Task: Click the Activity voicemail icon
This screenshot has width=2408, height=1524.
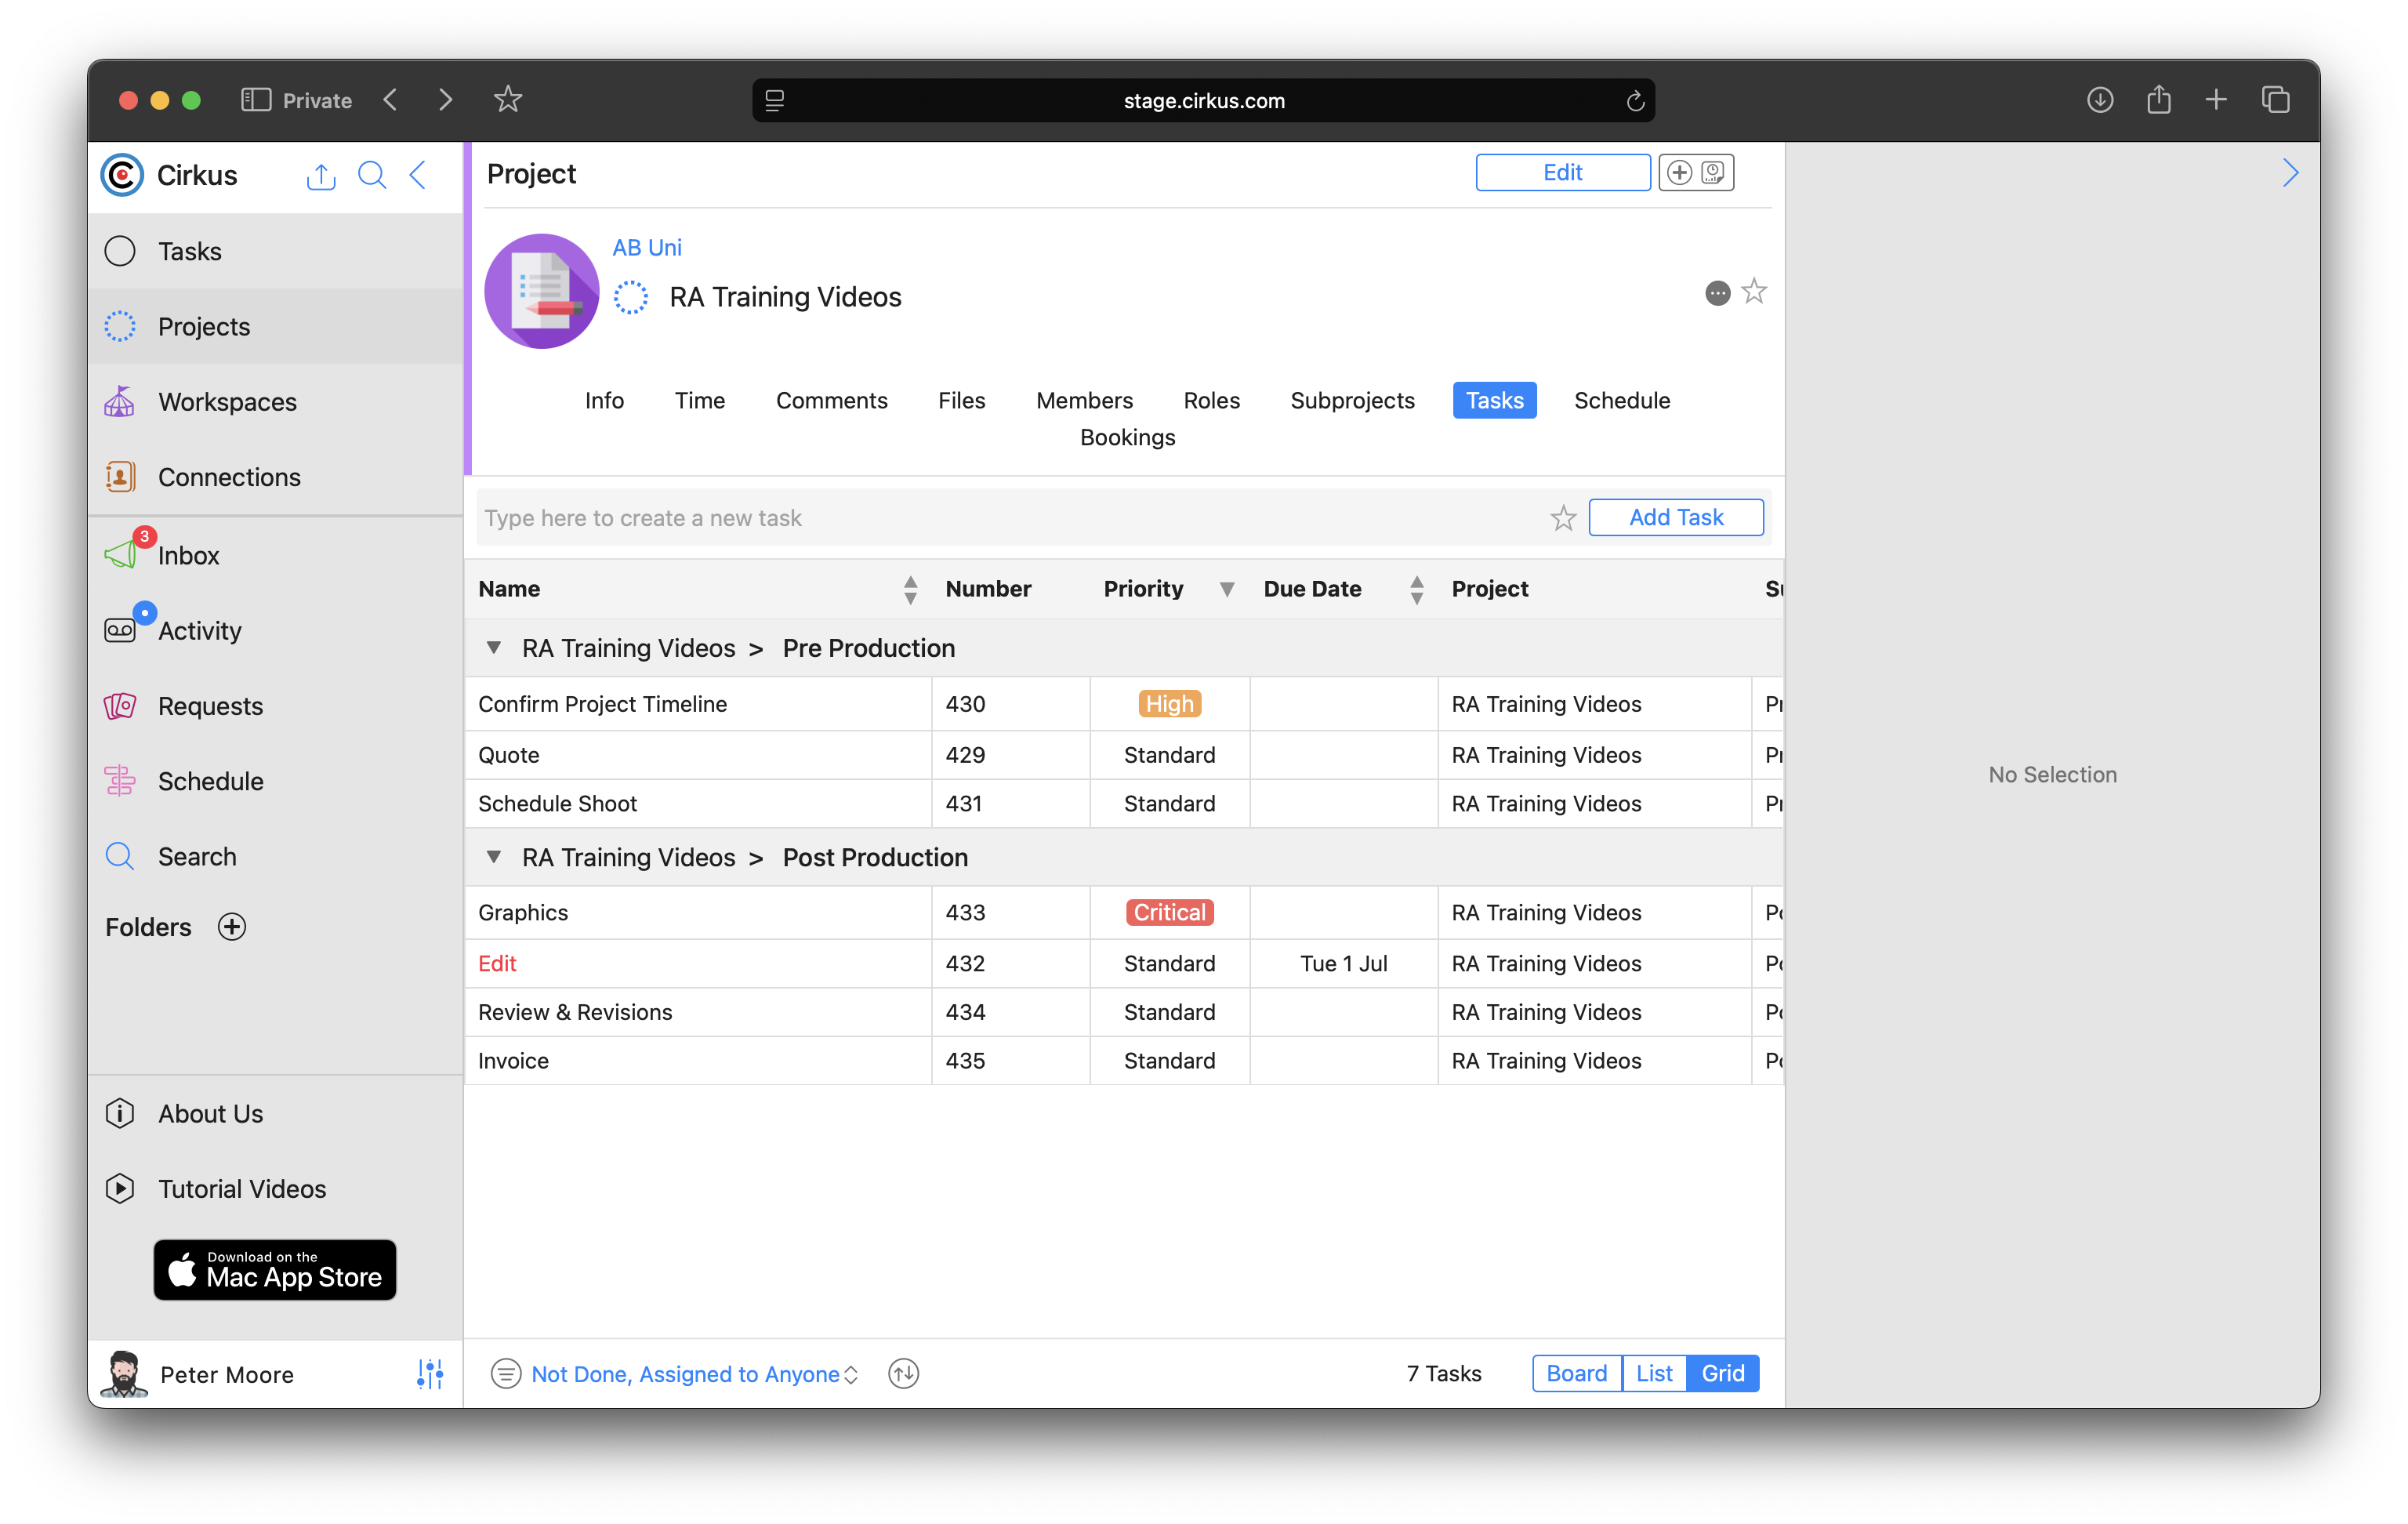Action: tap(120, 630)
